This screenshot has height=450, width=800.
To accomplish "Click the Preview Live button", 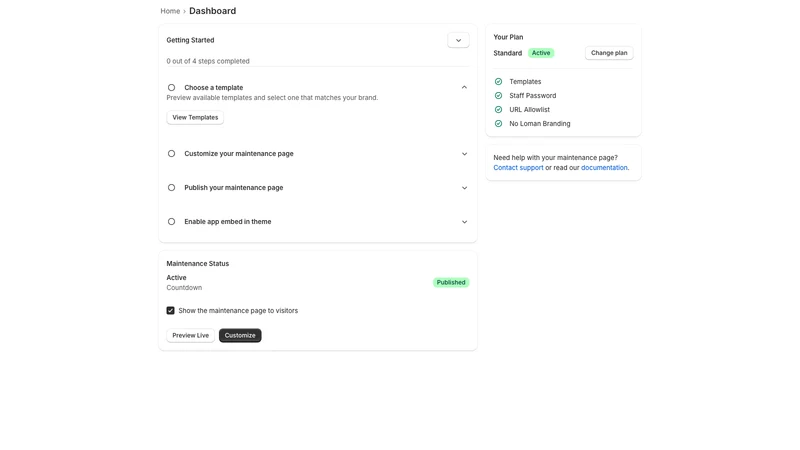I will 190,335.
